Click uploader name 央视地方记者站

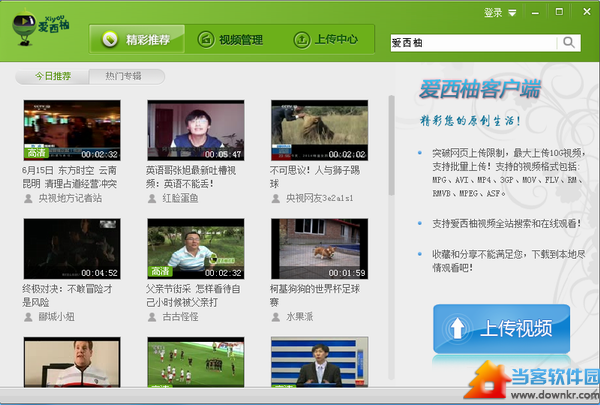pyautogui.click(x=70, y=198)
